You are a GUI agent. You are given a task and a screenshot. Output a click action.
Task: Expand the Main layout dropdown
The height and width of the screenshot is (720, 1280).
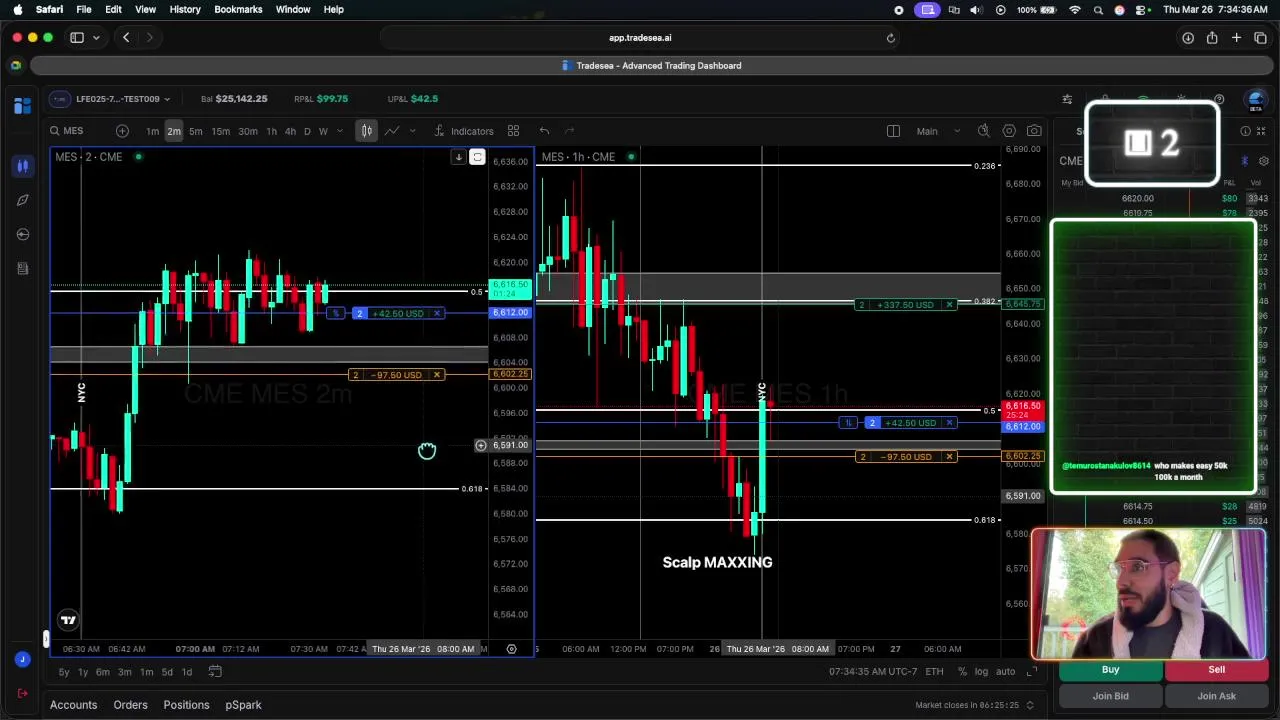tap(938, 131)
